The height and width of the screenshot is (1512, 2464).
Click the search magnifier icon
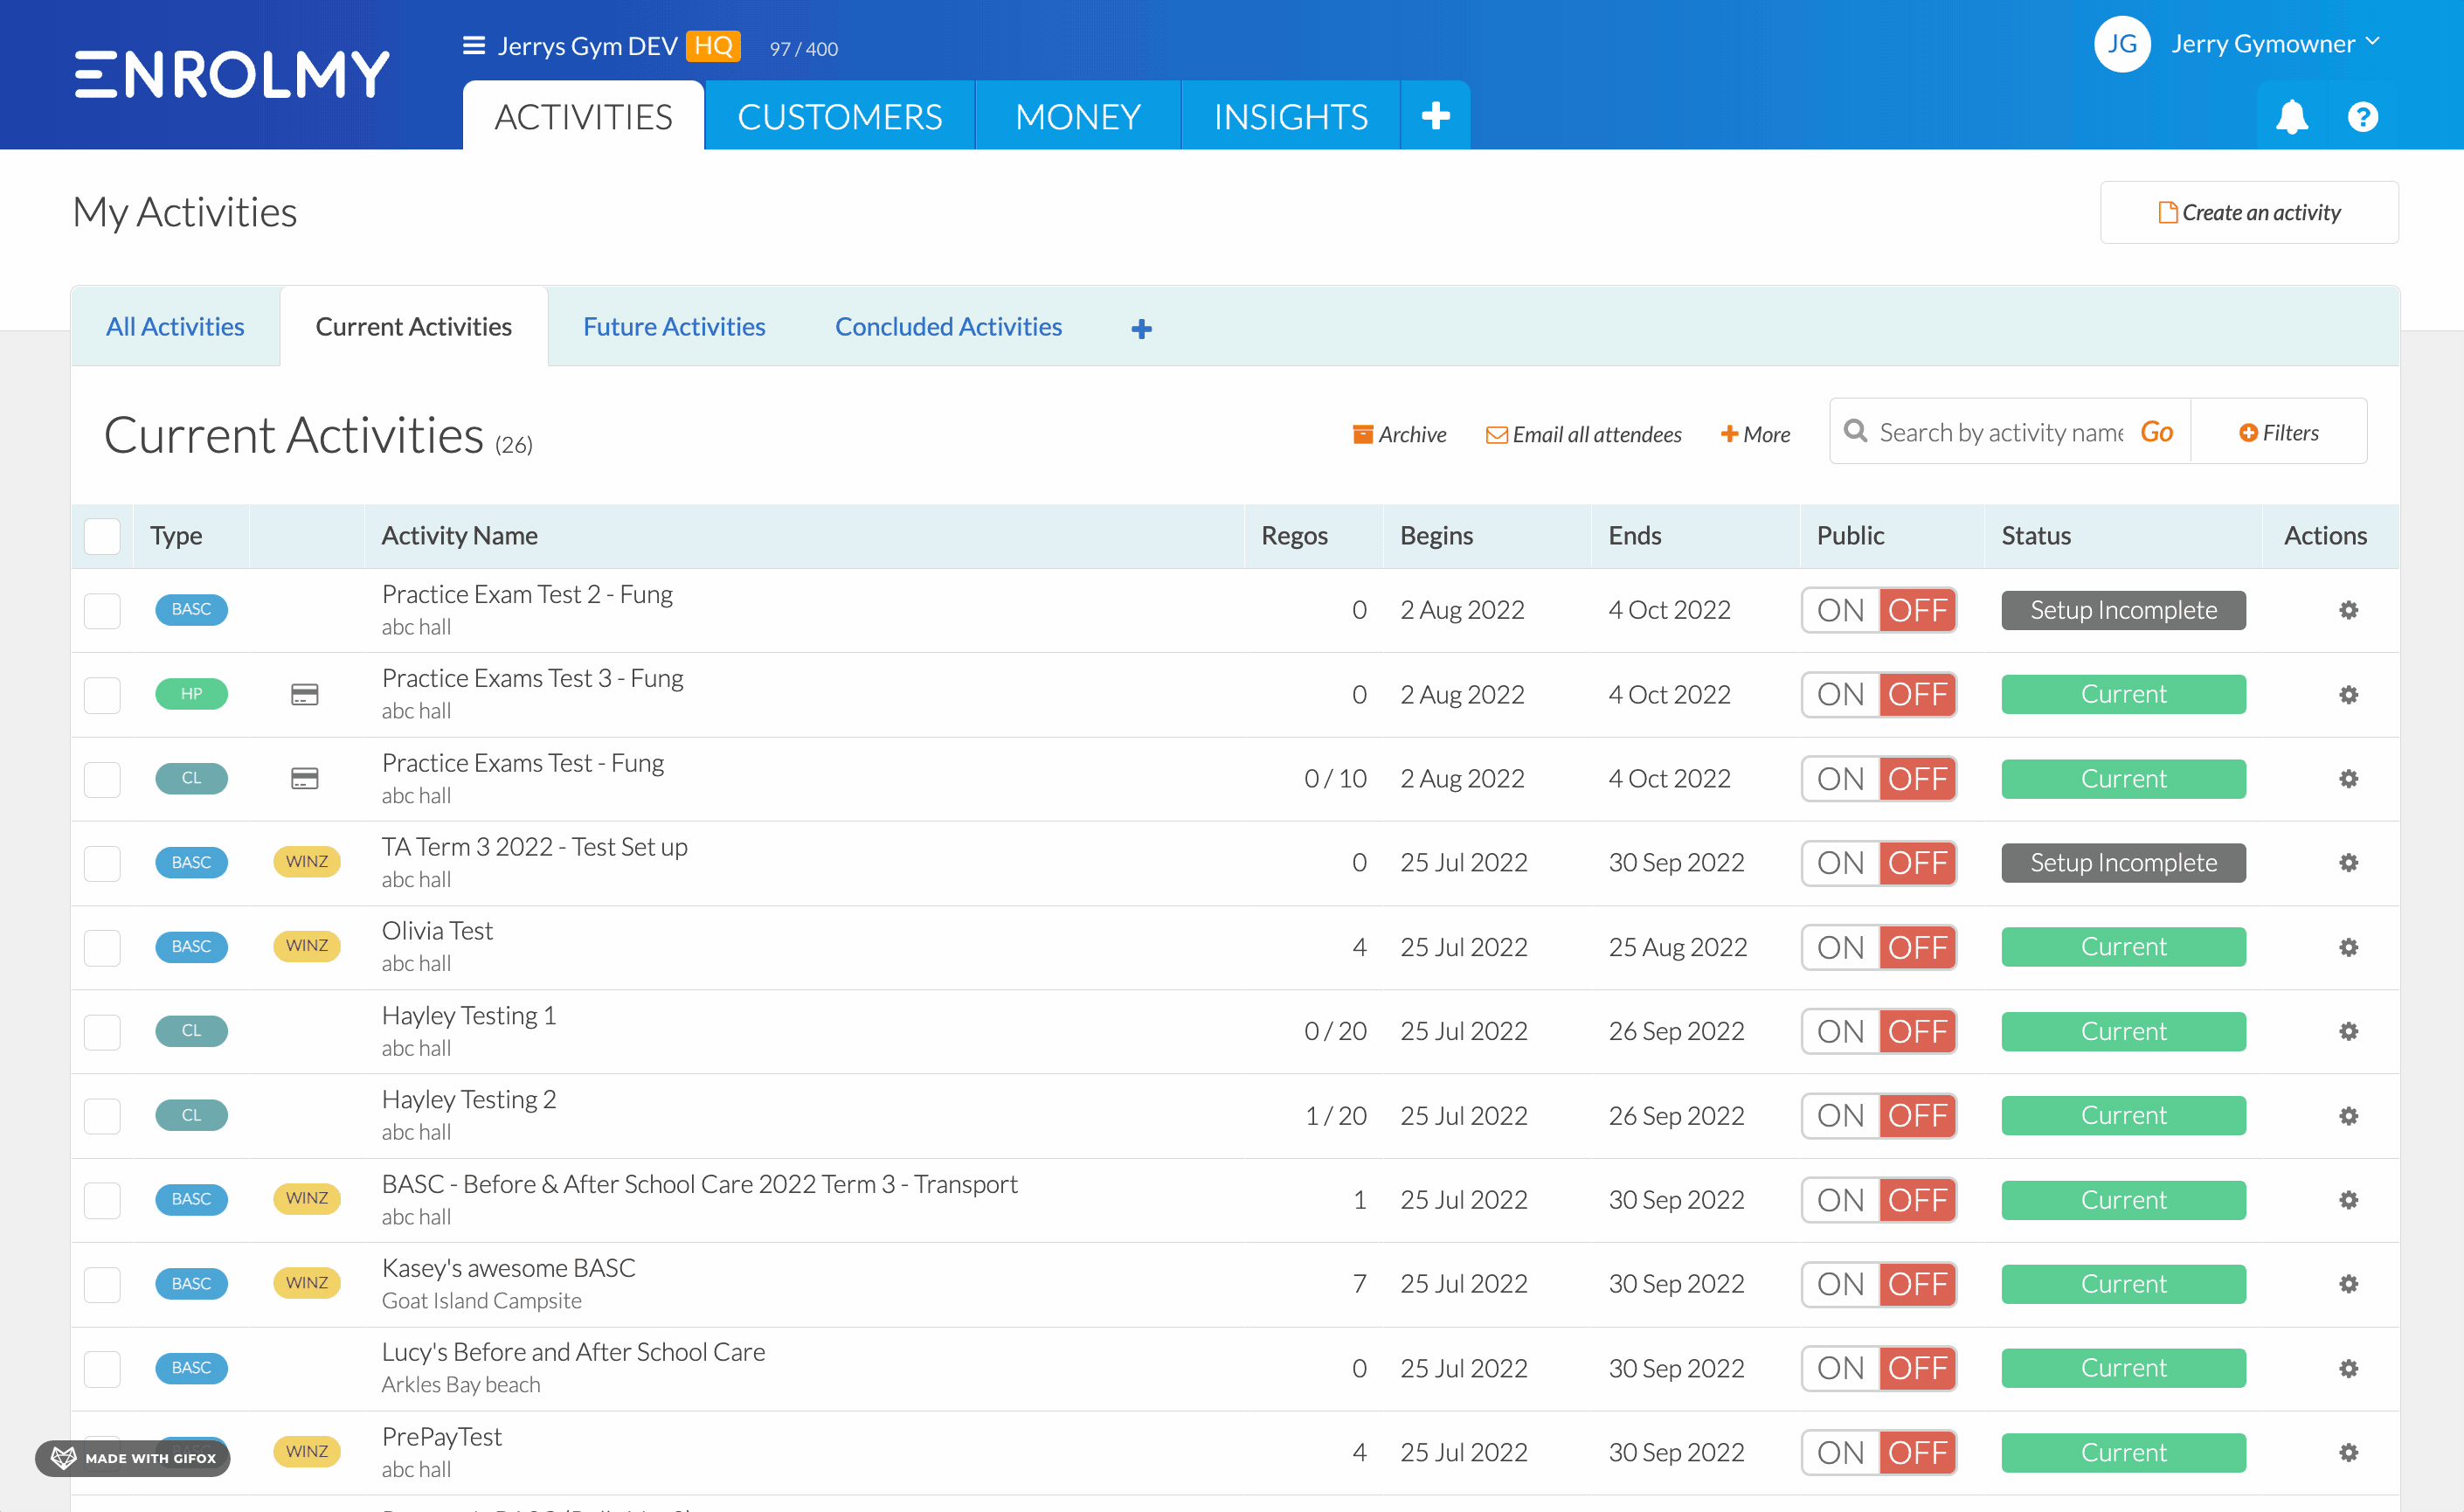pos(1855,431)
